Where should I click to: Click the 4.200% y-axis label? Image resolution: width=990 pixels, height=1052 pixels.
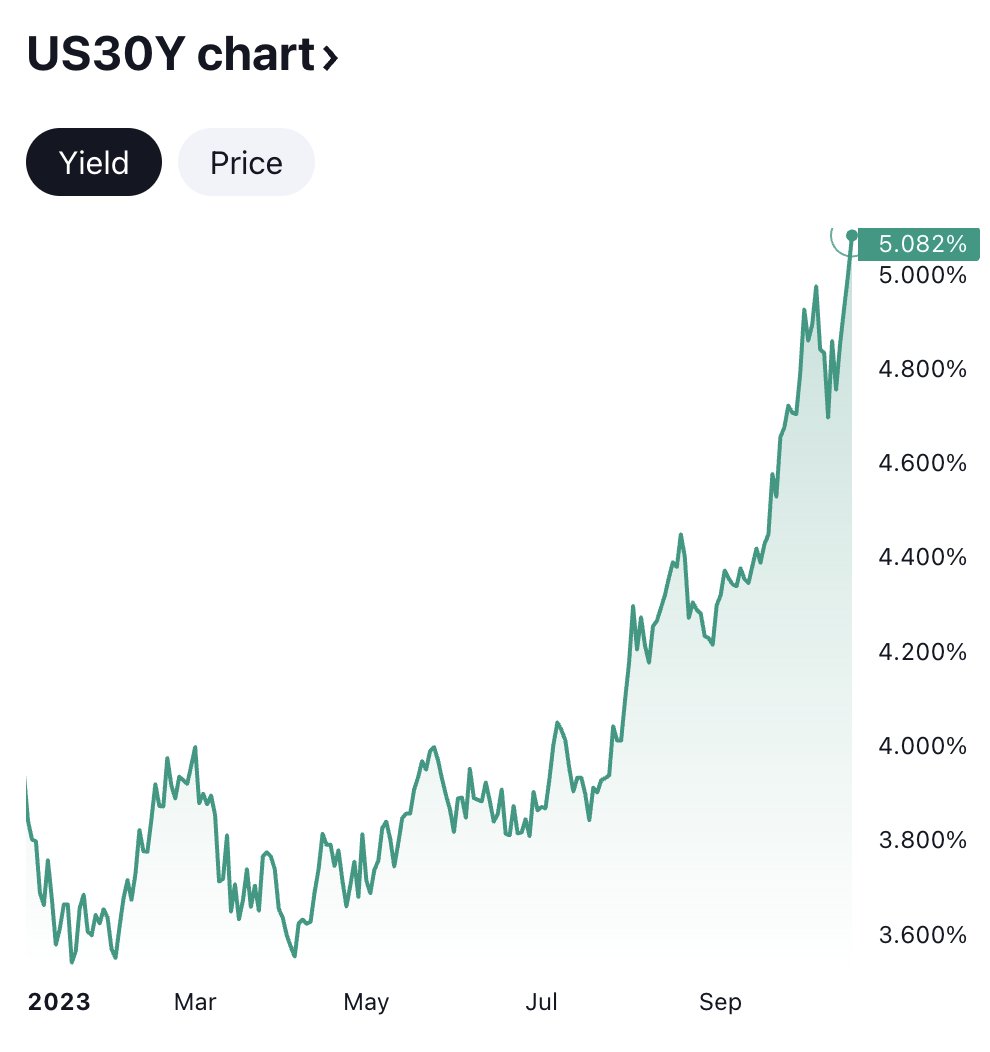click(922, 652)
